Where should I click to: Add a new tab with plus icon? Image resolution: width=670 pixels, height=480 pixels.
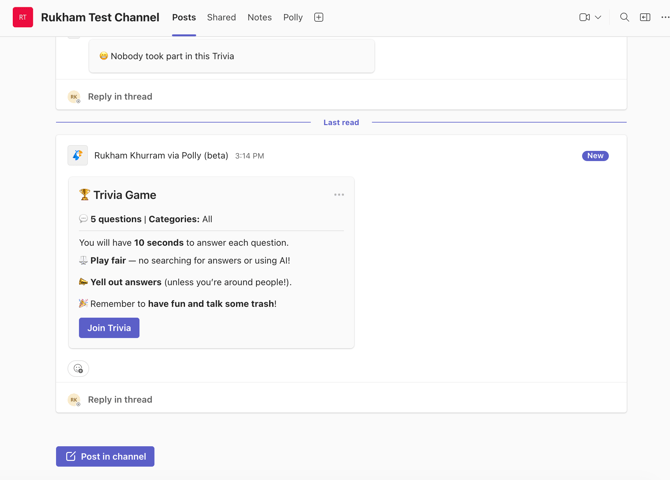(x=319, y=17)
